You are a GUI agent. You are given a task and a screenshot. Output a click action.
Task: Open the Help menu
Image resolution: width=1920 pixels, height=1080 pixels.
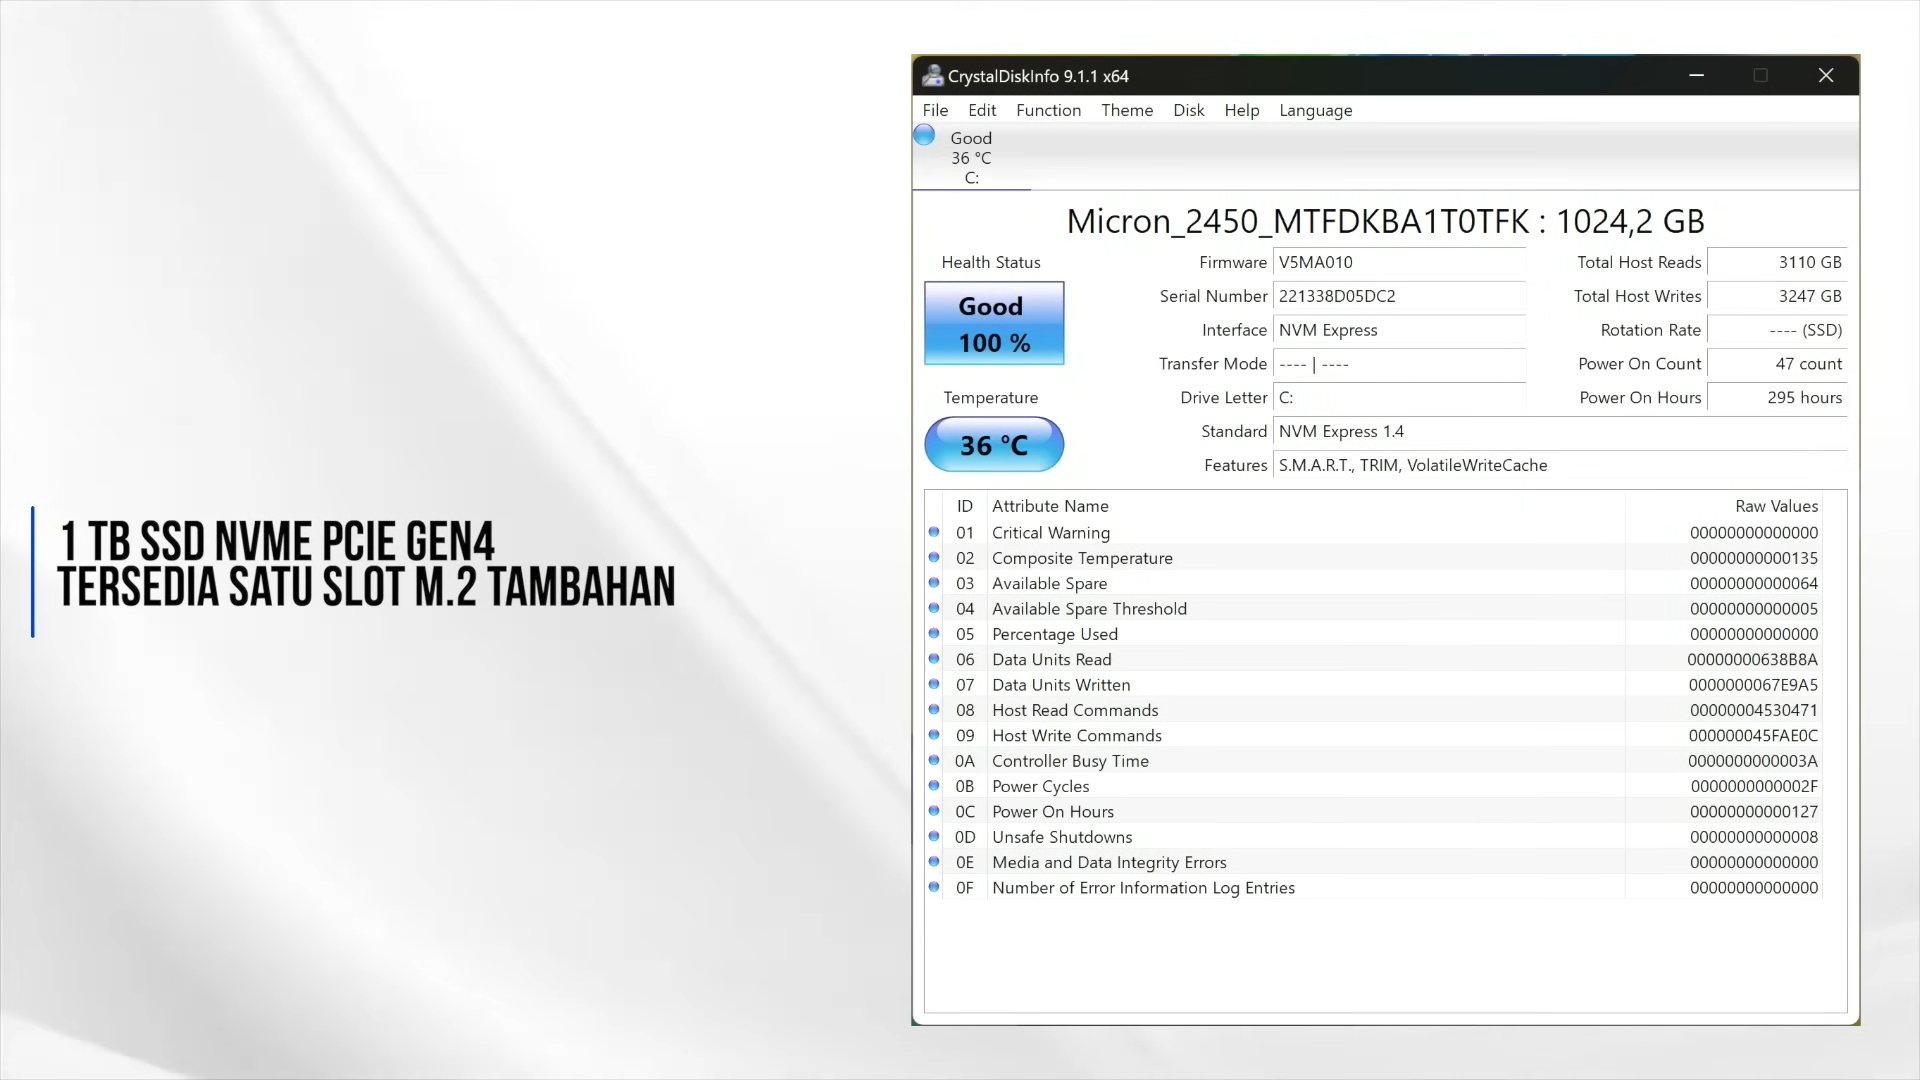[x=1241, y=110]
